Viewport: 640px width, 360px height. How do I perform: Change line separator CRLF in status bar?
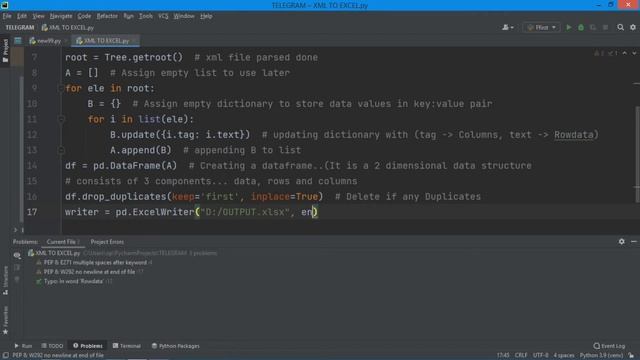[521, 356]
